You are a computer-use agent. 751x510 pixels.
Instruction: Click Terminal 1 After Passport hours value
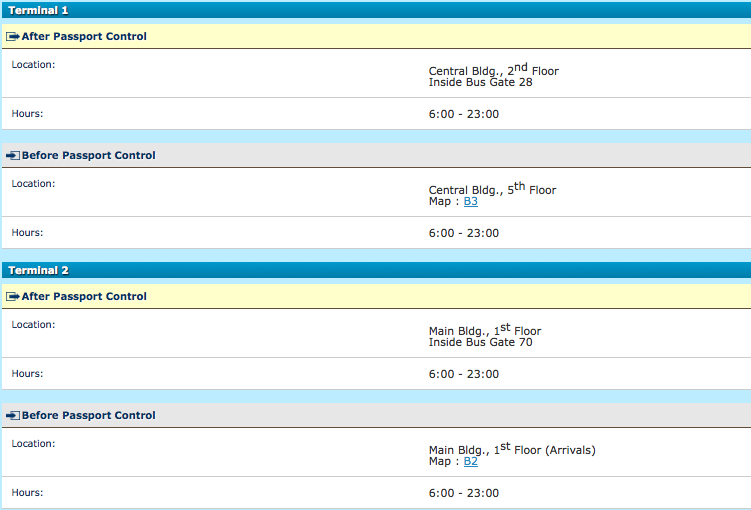coord(464,114)
